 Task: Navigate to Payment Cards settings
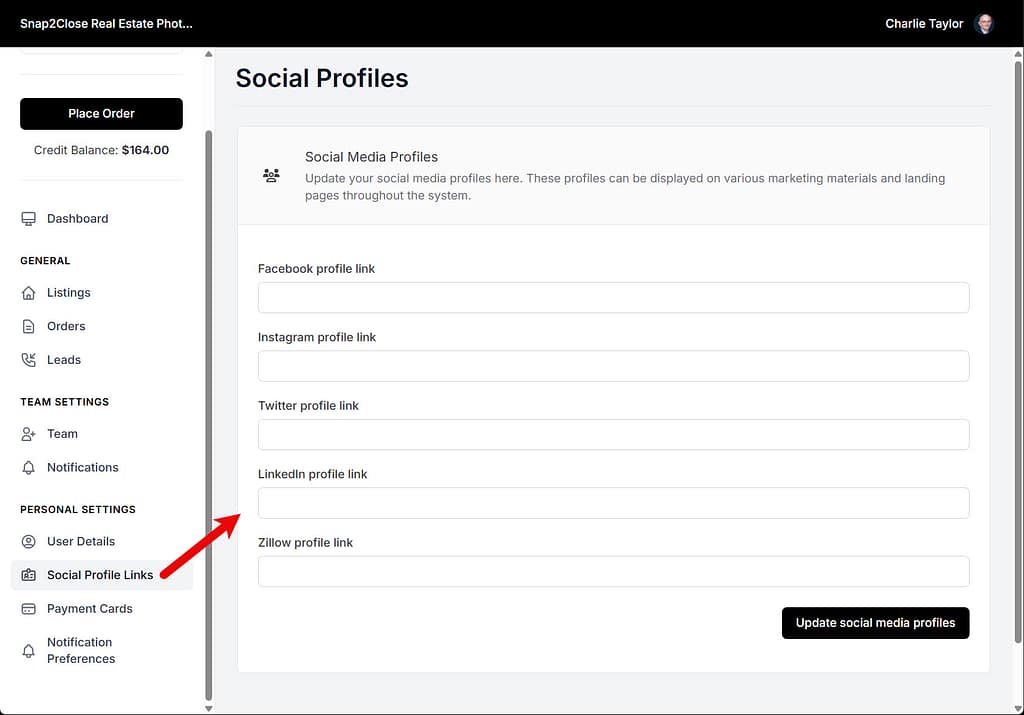90,608
